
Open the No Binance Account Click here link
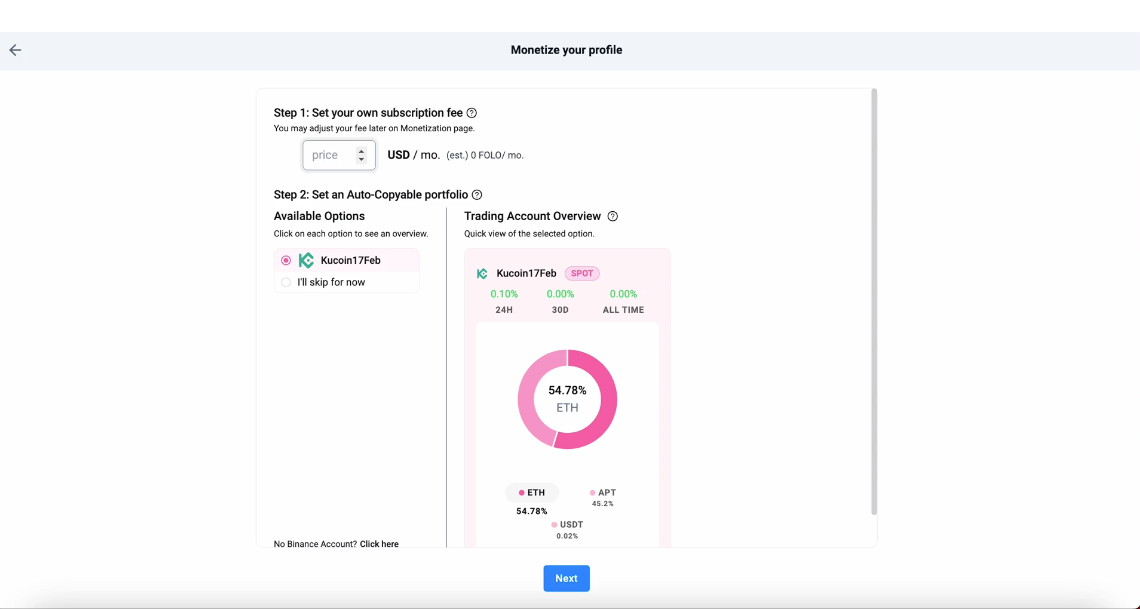[x=379, y=544]
